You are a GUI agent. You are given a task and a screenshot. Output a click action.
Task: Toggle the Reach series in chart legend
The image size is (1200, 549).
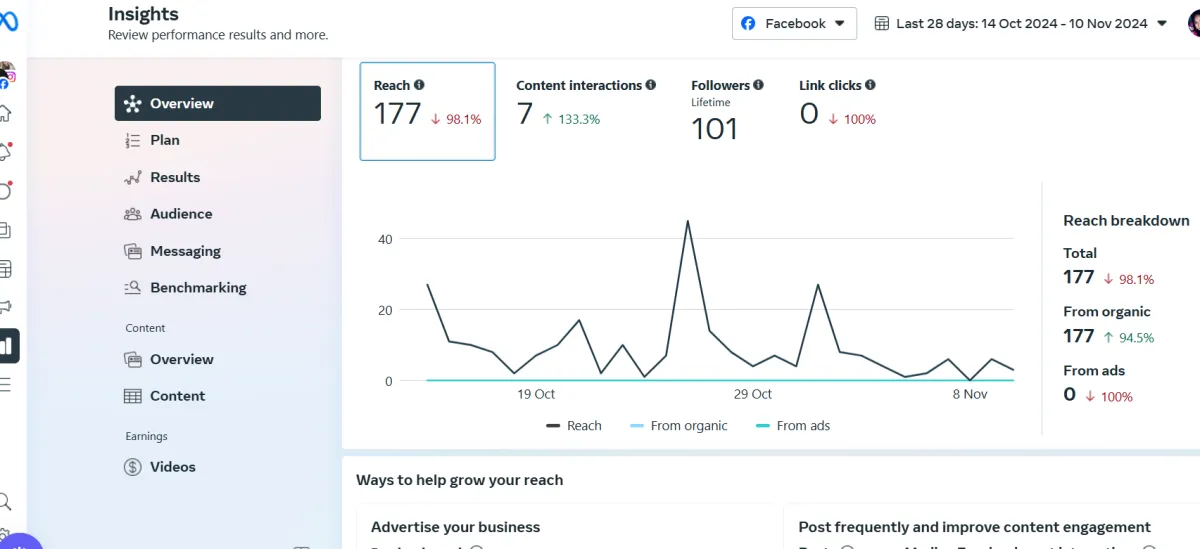point(574,426)
